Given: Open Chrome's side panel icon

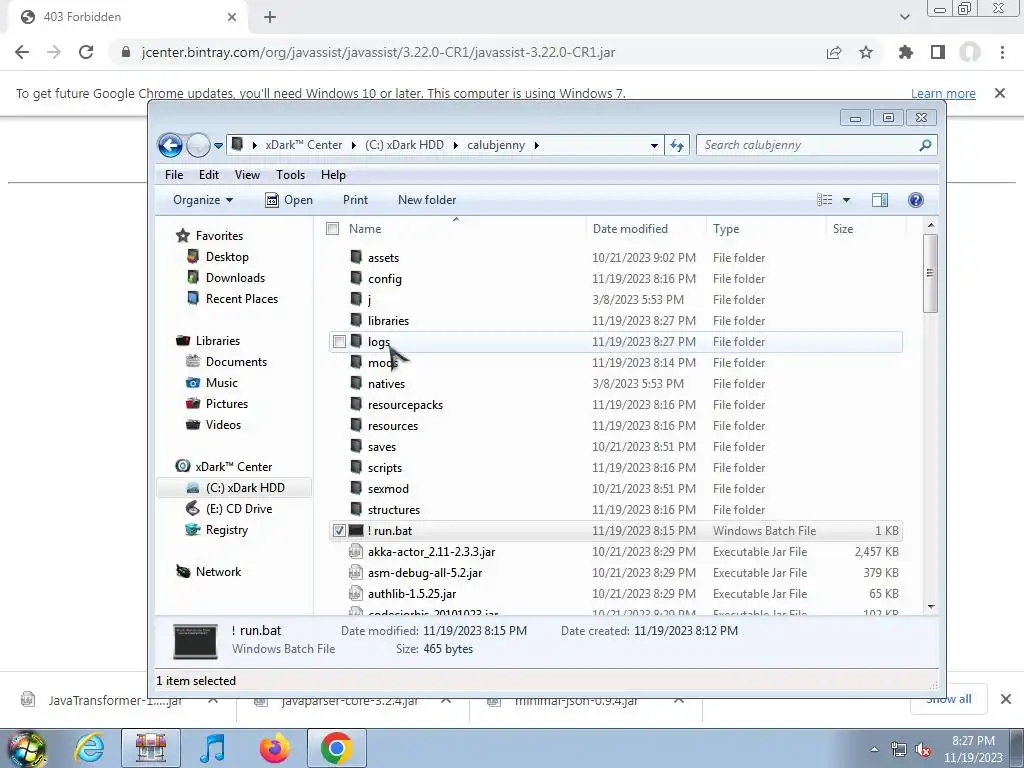Looking at the screenshot, I should [938, 52].
